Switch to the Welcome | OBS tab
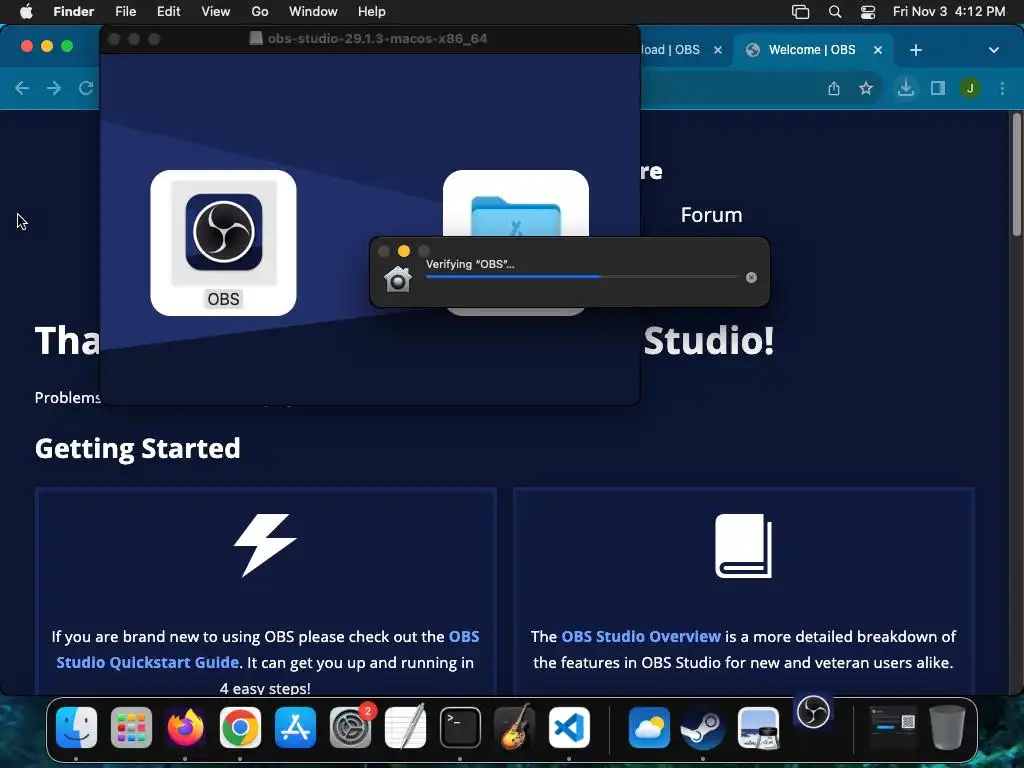Screen dimensions: 1024x768 pos(812,50)
